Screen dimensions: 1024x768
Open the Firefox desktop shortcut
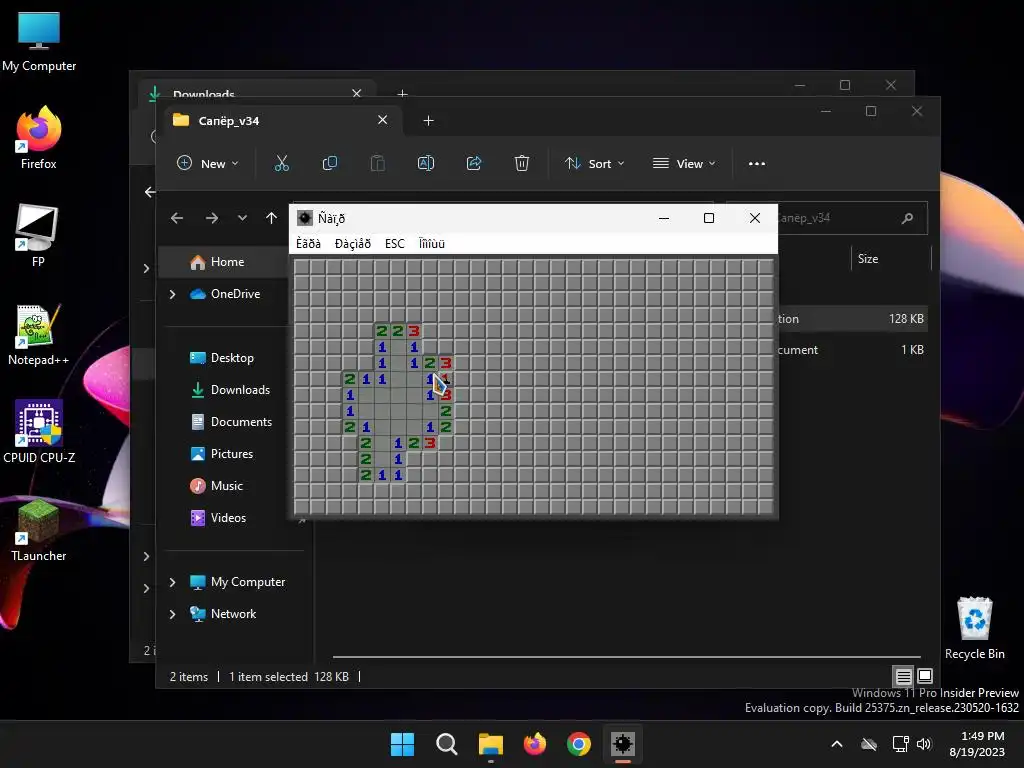pyautogui.click(x=39, y=138)
